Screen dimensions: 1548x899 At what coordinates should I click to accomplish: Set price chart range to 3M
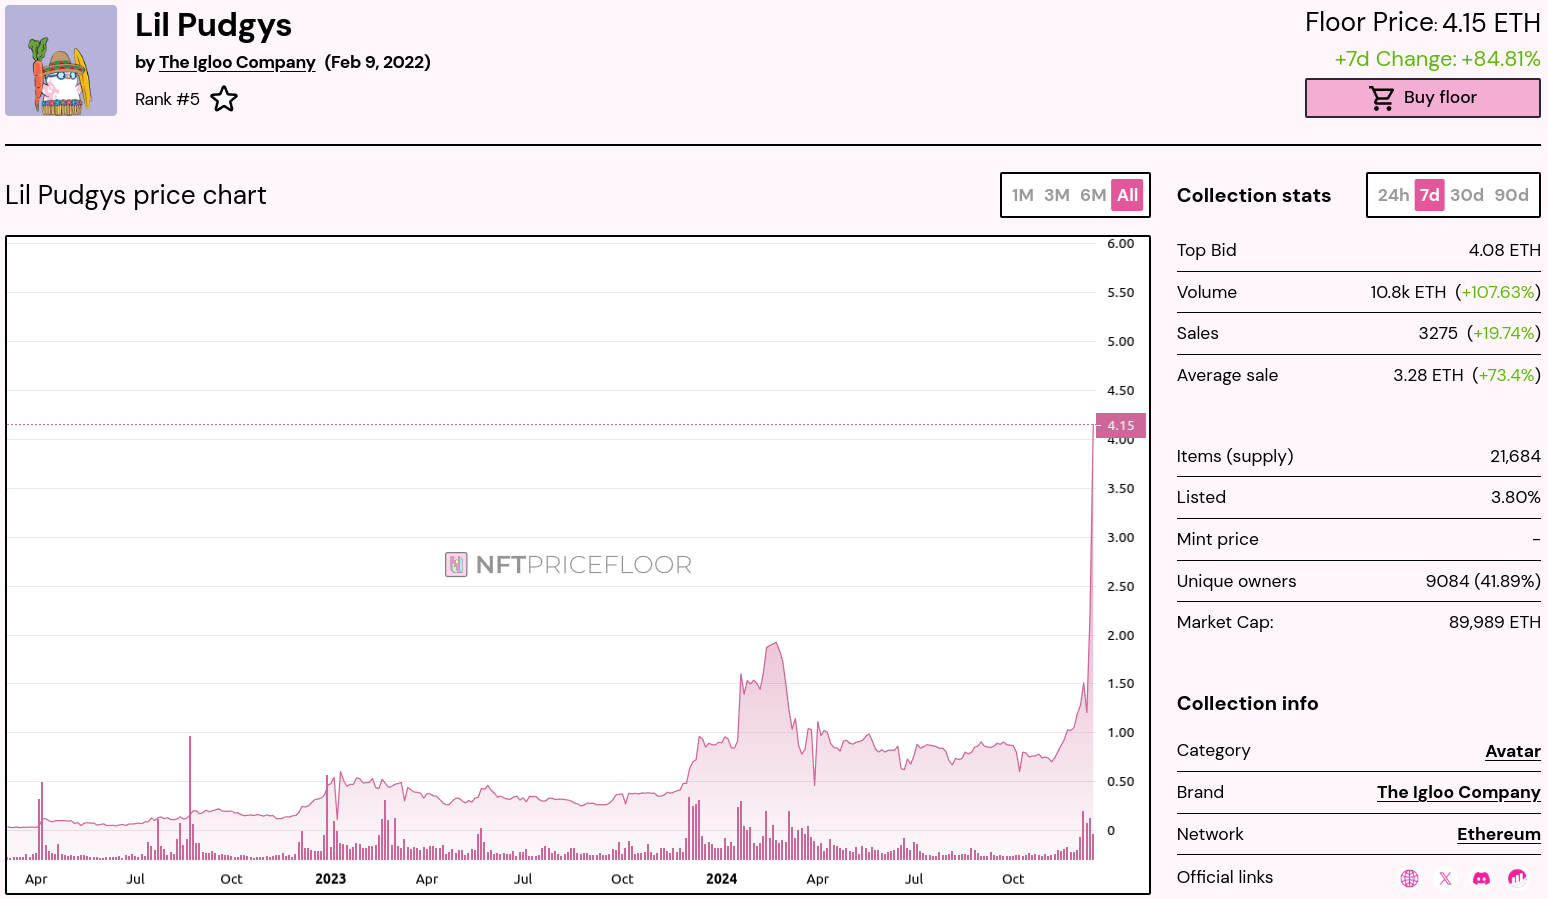tap(1057, 195)
